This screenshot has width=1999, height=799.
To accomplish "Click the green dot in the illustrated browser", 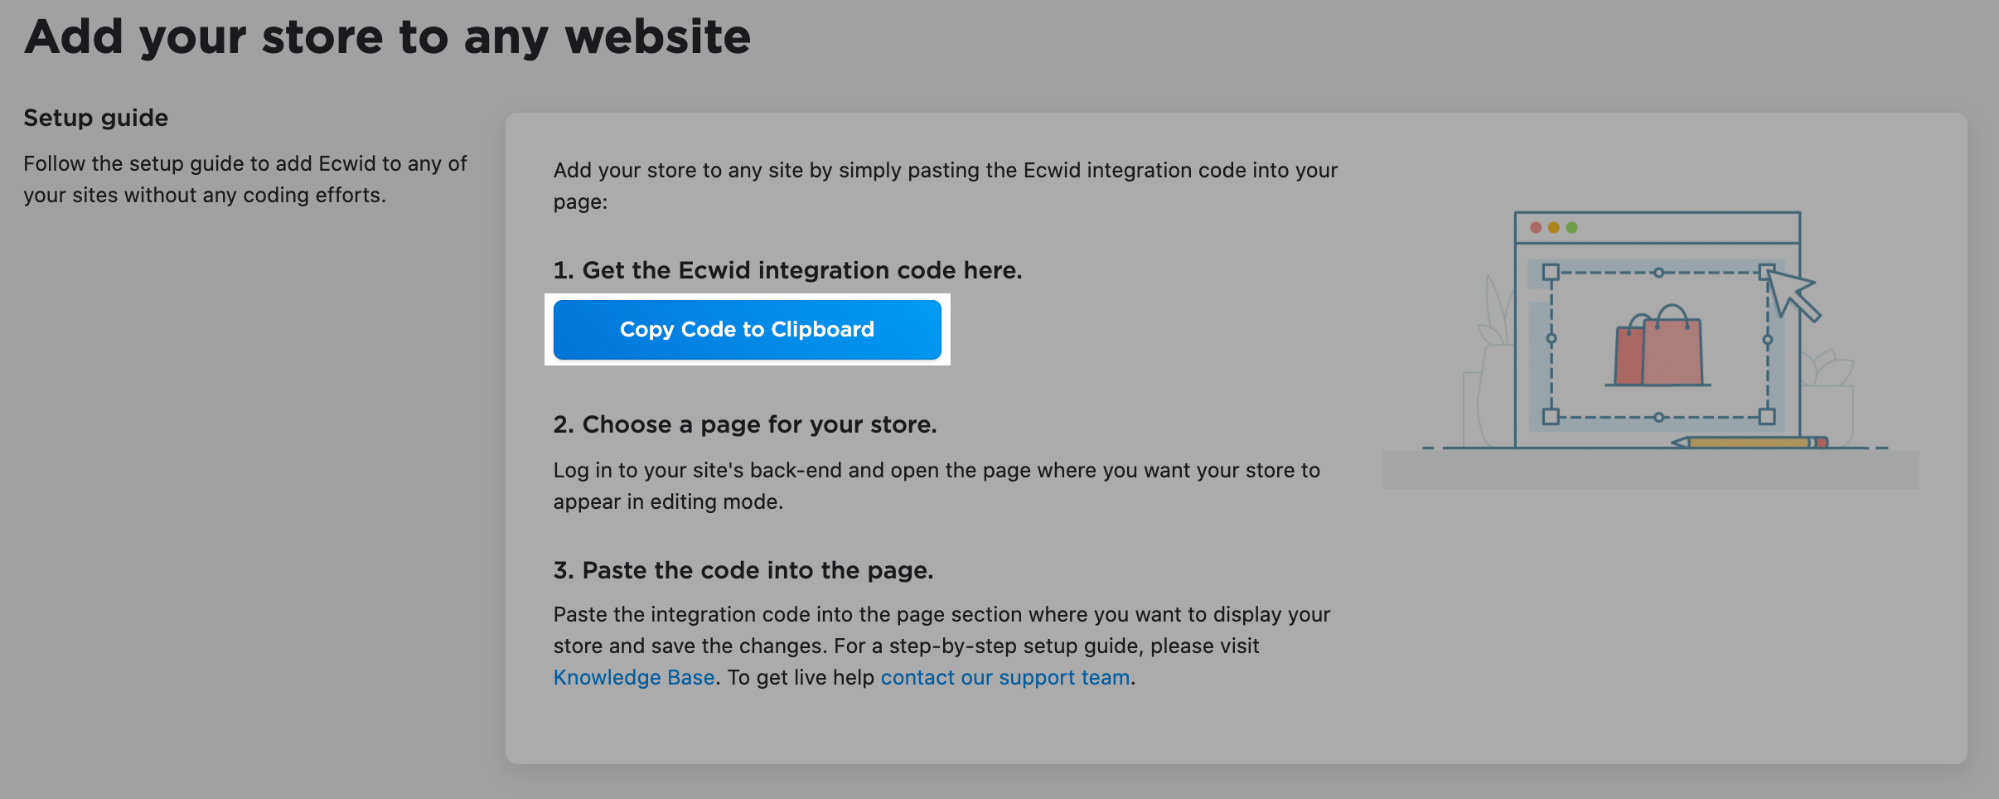I will pos(1572,228).
